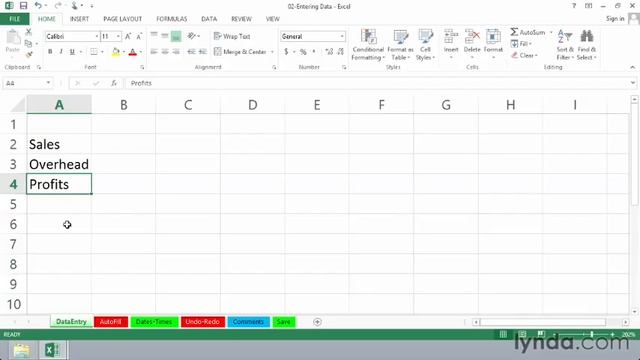Apply the red font color
The width and height of the screenshot is (640, 360).
[132, 52]
